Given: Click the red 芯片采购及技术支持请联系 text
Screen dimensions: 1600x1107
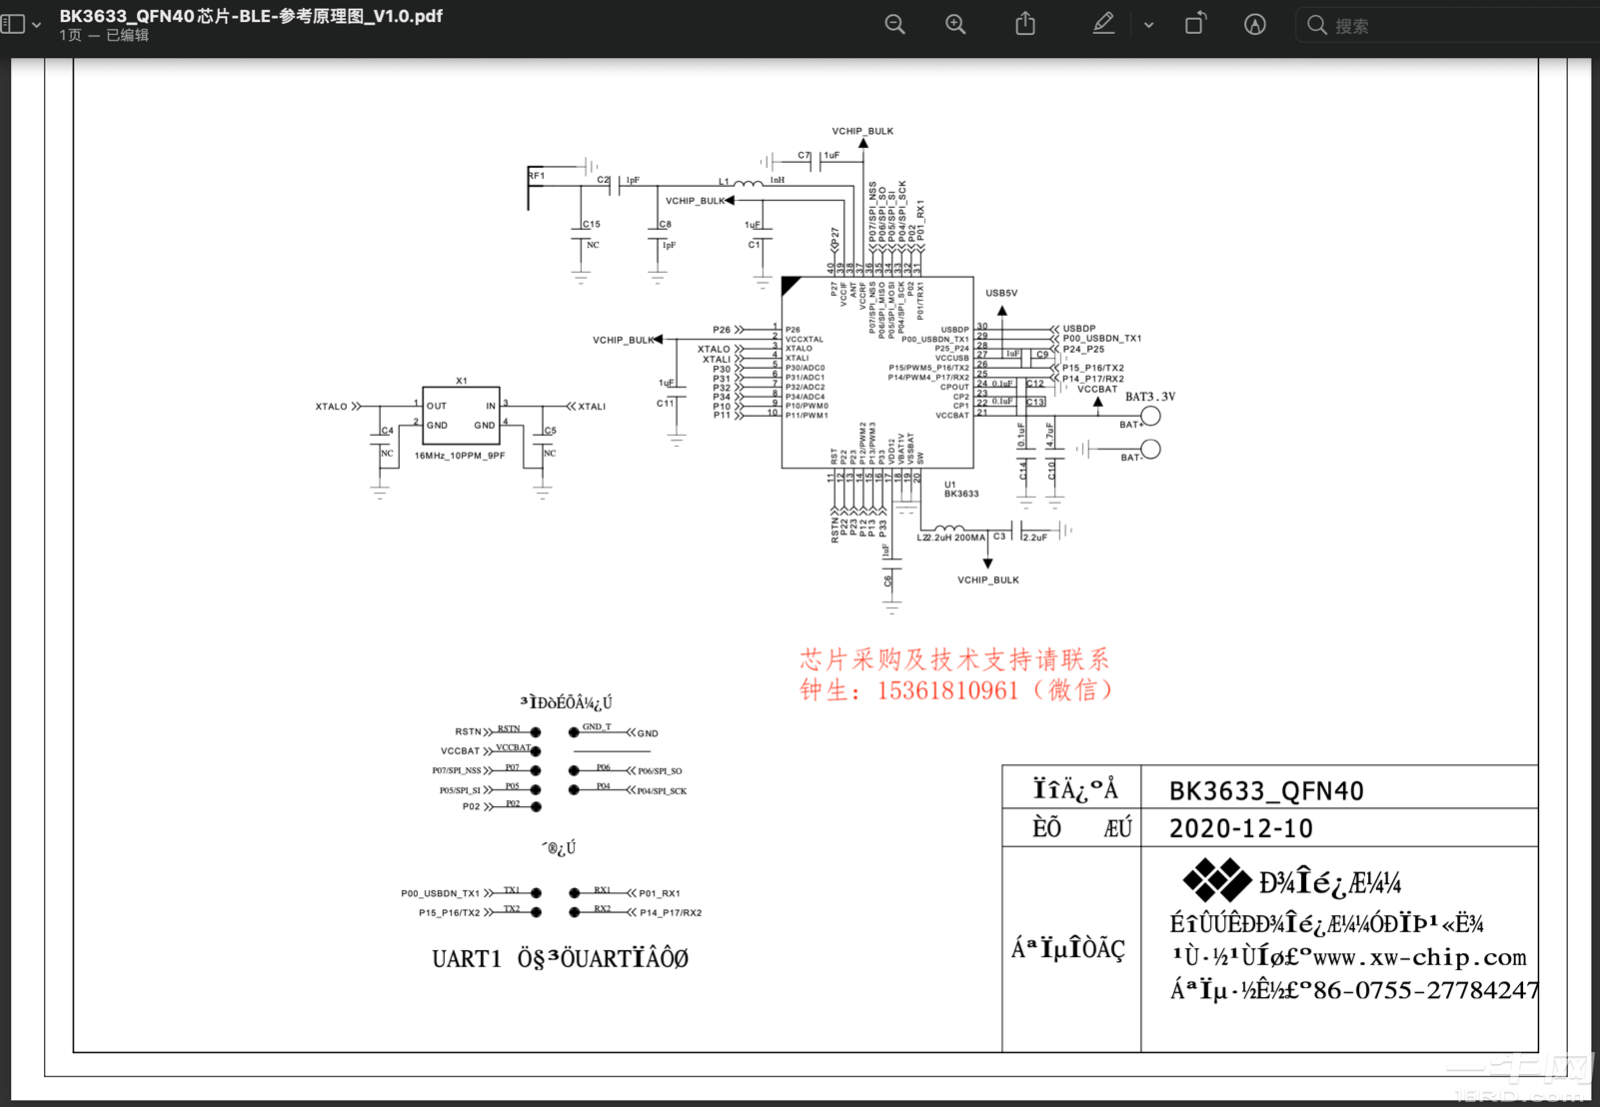Looking at the screenshot, I should coord(954,660).
